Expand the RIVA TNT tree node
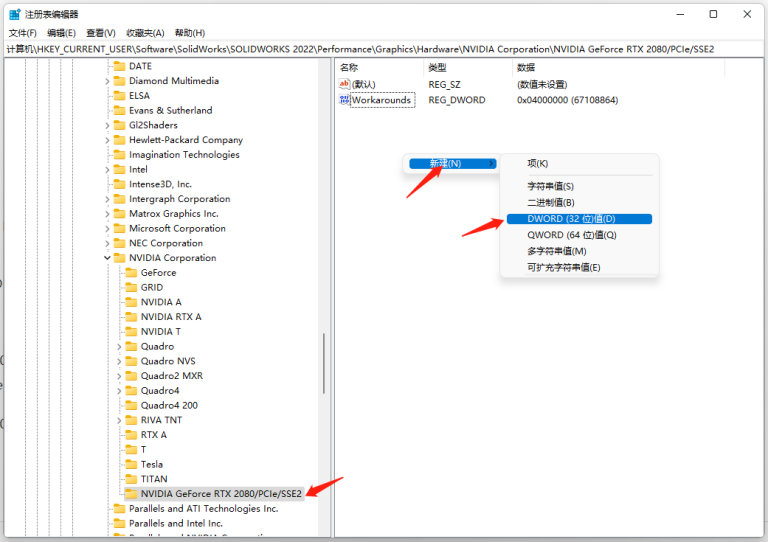Screen dimensions: 768x542 (x=119, y=421)
